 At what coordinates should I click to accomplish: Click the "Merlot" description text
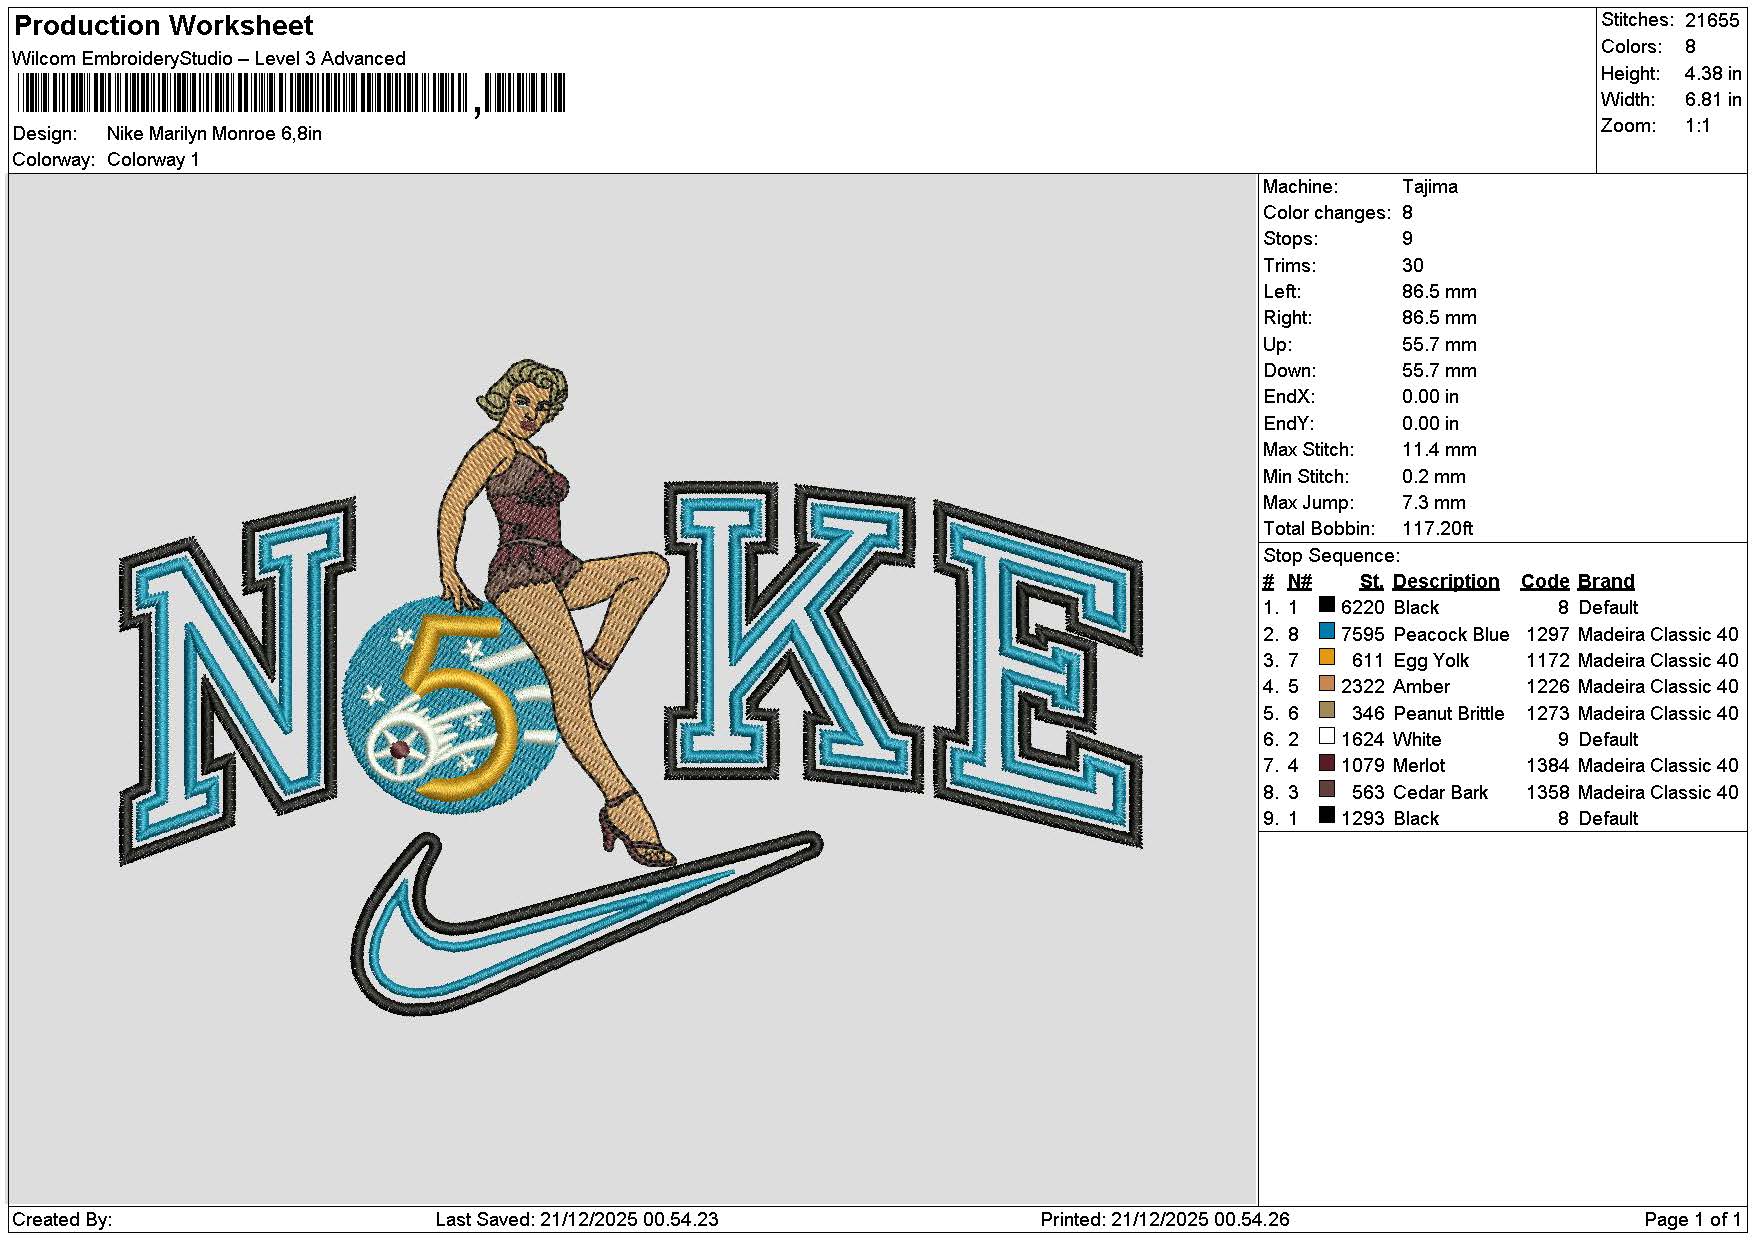pos(1419,766)
